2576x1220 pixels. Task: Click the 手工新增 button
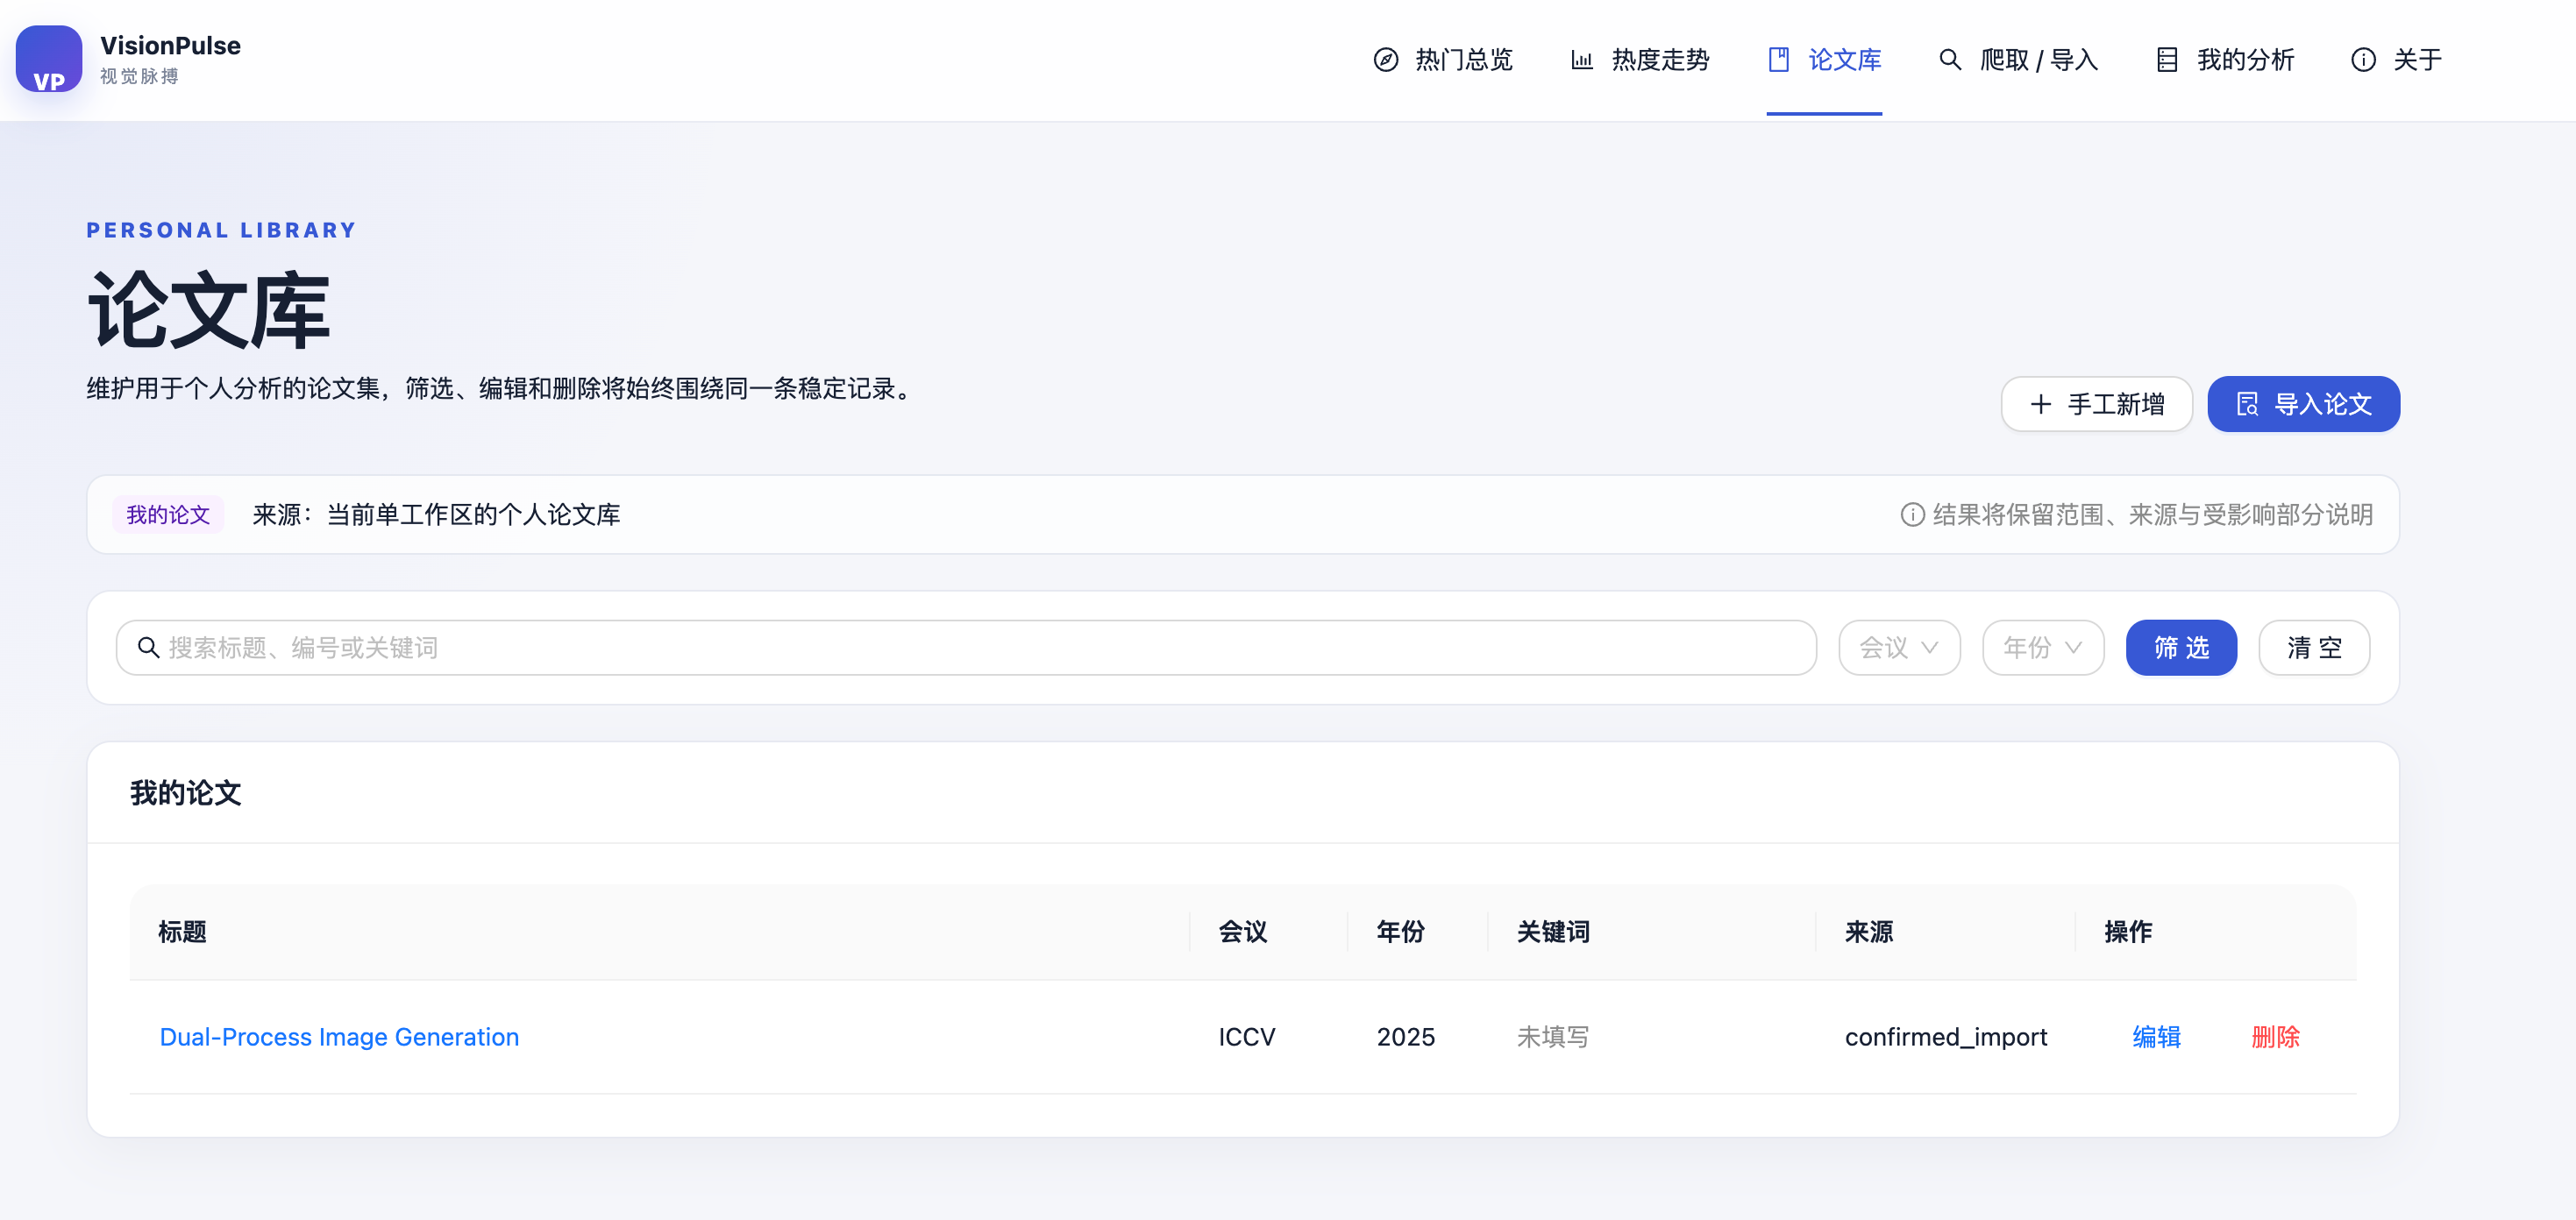coord(2096,404)
